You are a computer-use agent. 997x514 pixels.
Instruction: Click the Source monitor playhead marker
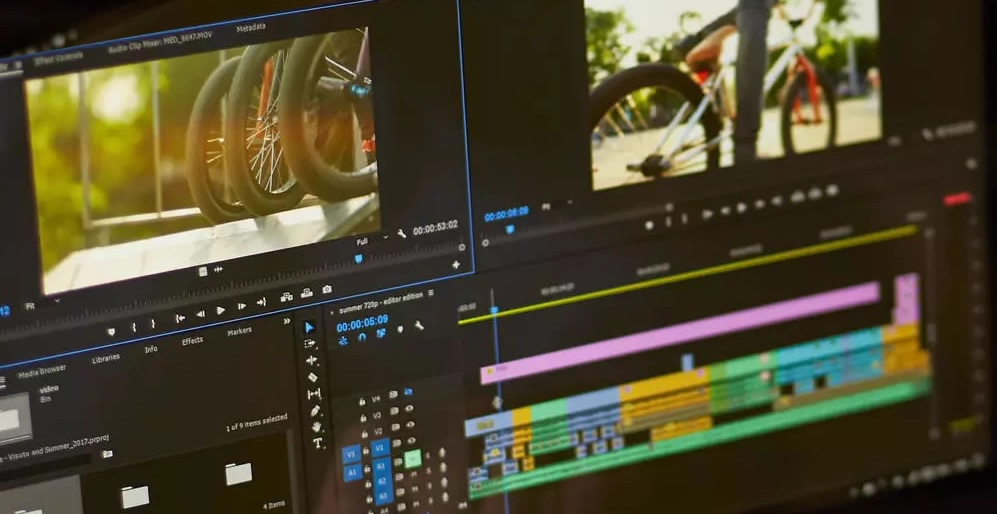[358, 258]
